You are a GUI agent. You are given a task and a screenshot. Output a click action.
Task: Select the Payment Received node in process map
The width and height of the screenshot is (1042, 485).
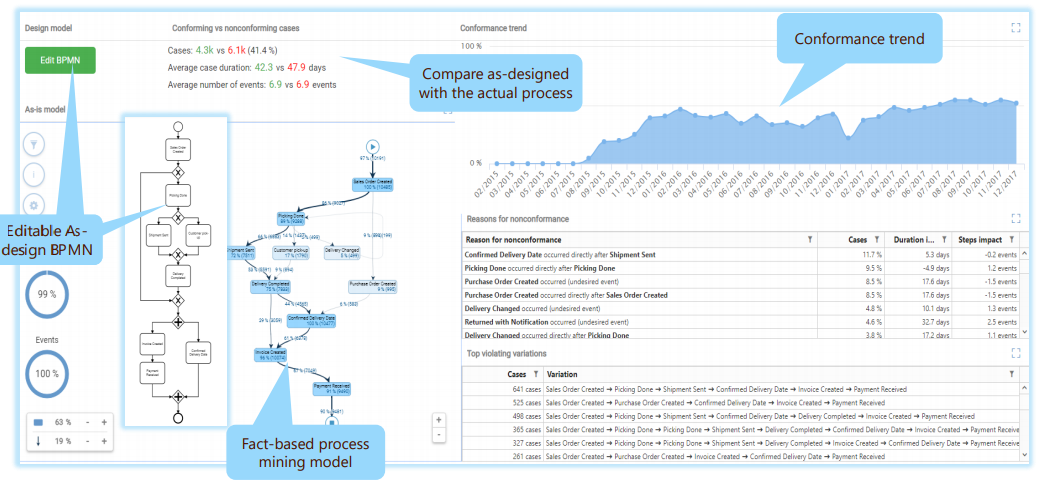(x=331, y=388)
